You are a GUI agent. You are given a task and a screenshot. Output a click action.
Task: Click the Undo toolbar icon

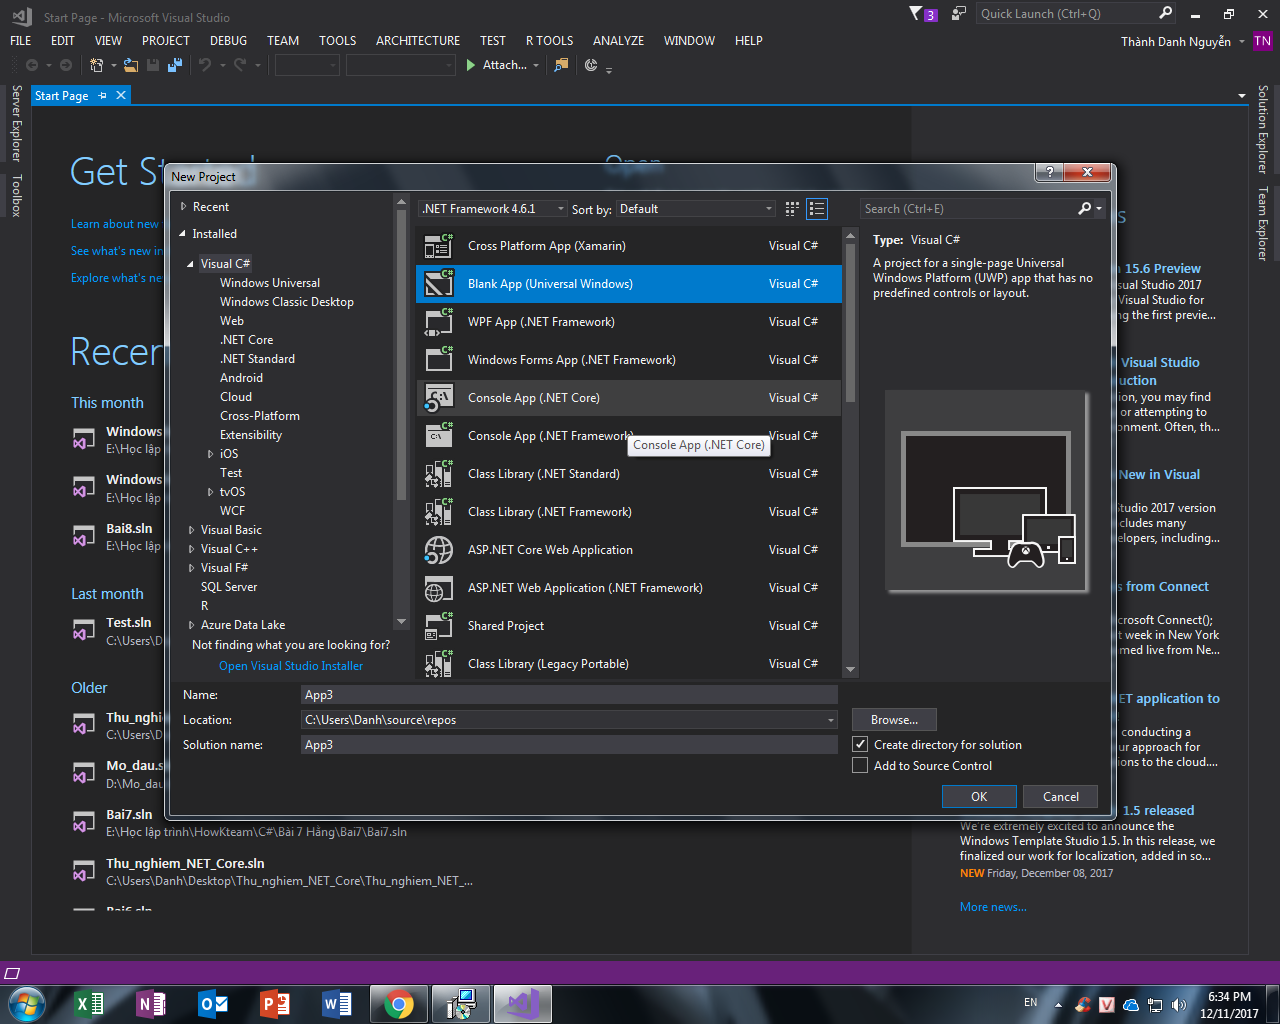(x=205, y=65)
